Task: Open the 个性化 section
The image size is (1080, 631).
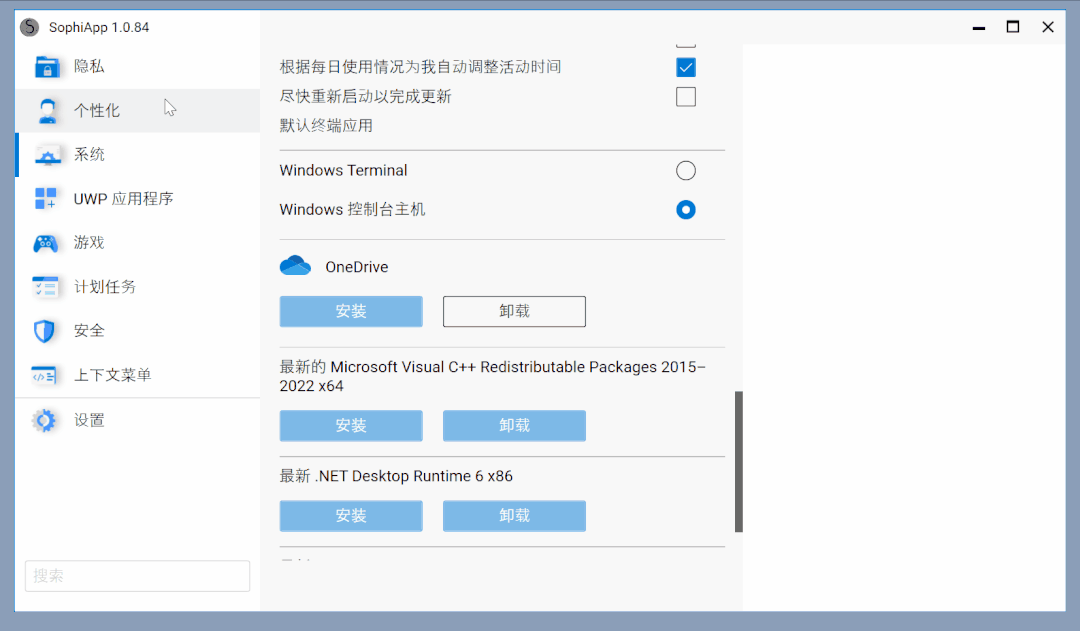Action: coord(138,110)
